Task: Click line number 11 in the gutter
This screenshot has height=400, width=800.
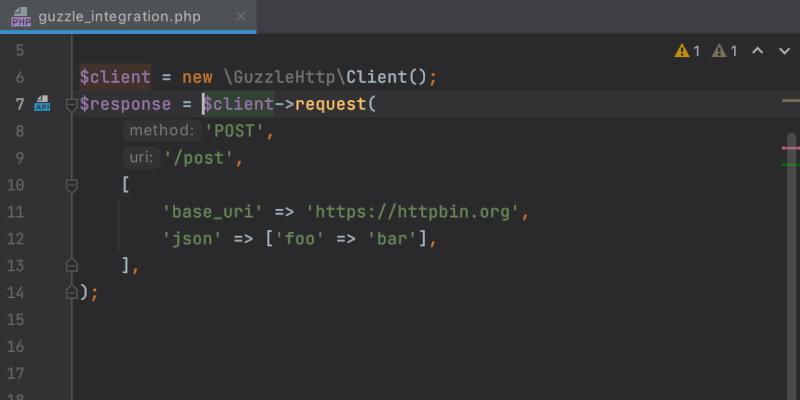Action: 15,212
